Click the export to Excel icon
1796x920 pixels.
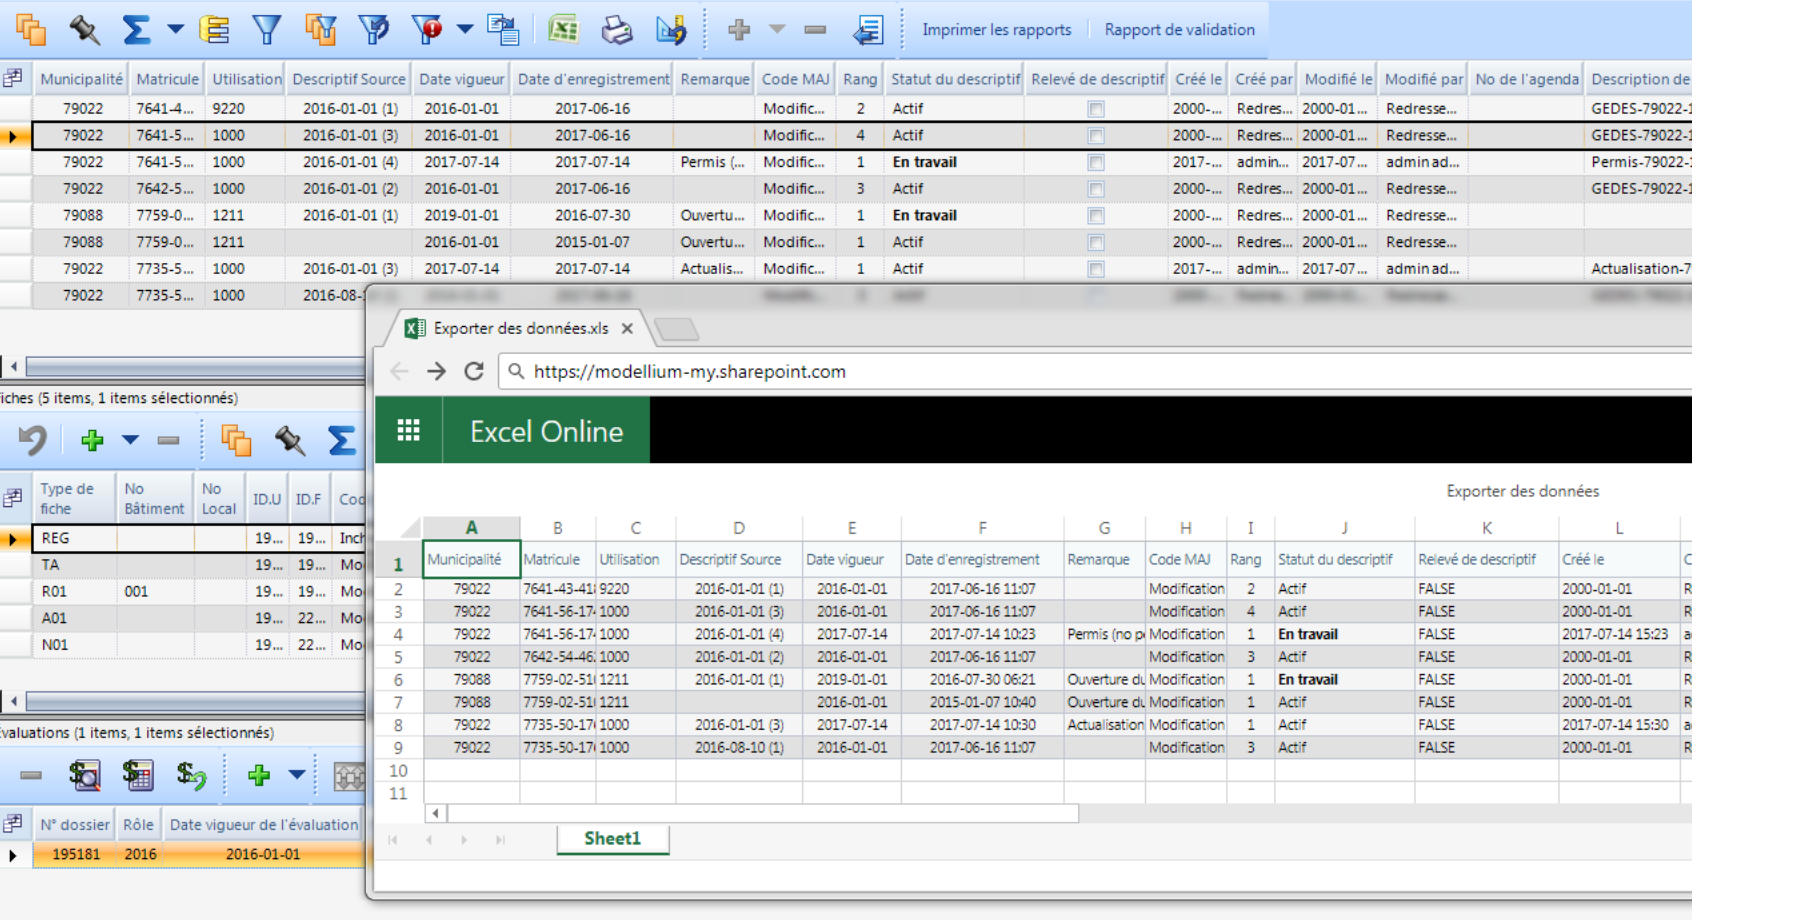(564, 29)
